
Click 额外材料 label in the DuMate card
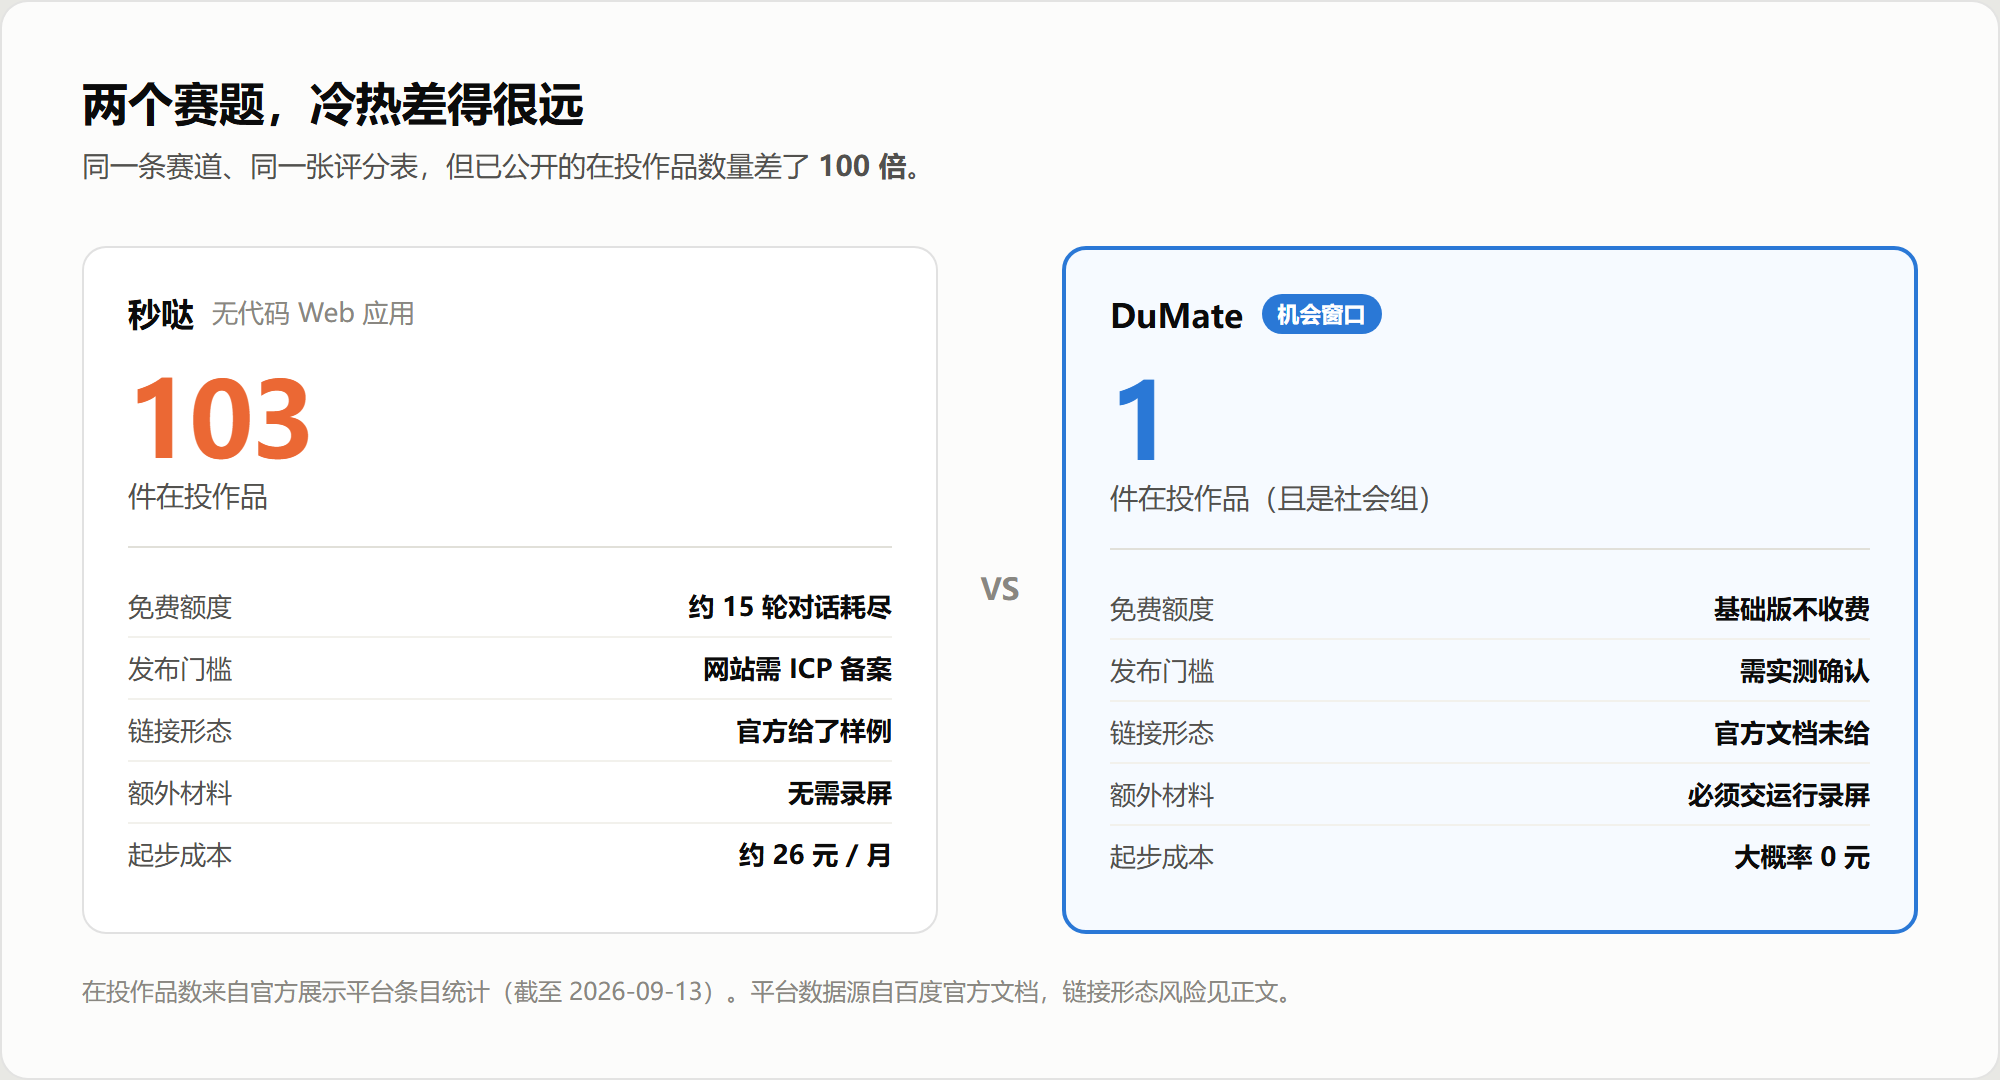1162,795
